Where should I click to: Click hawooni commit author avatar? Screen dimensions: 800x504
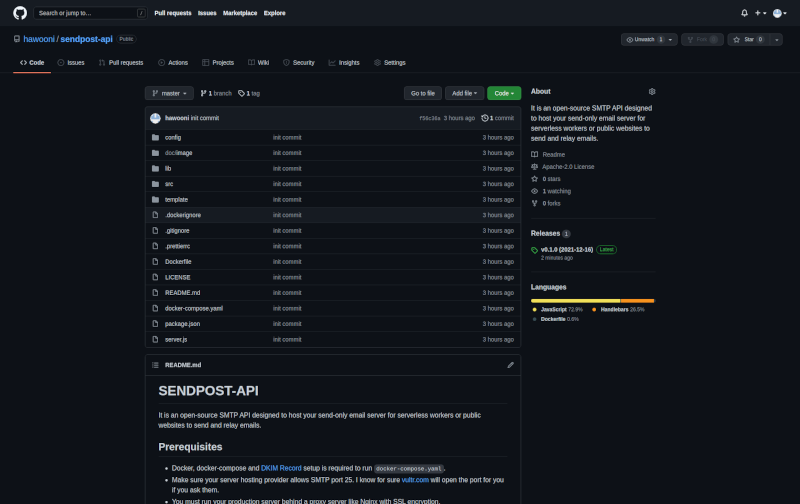click(156, 118)
